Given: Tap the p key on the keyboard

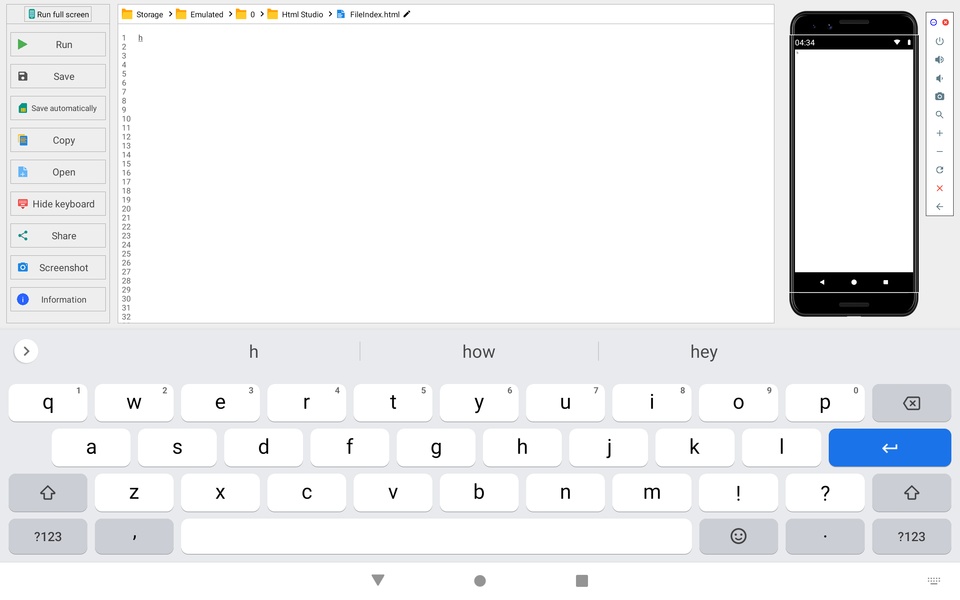Looking at the screenshot, I should (825, 403).
